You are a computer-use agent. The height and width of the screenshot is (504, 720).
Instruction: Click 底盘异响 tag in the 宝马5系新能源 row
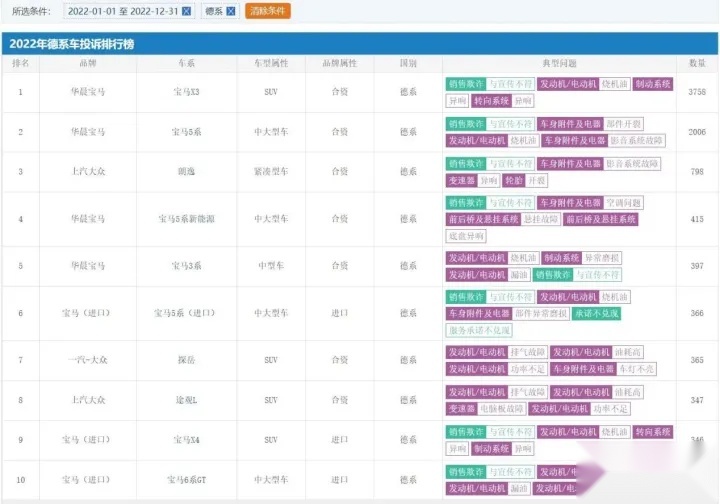click(466, 236)
